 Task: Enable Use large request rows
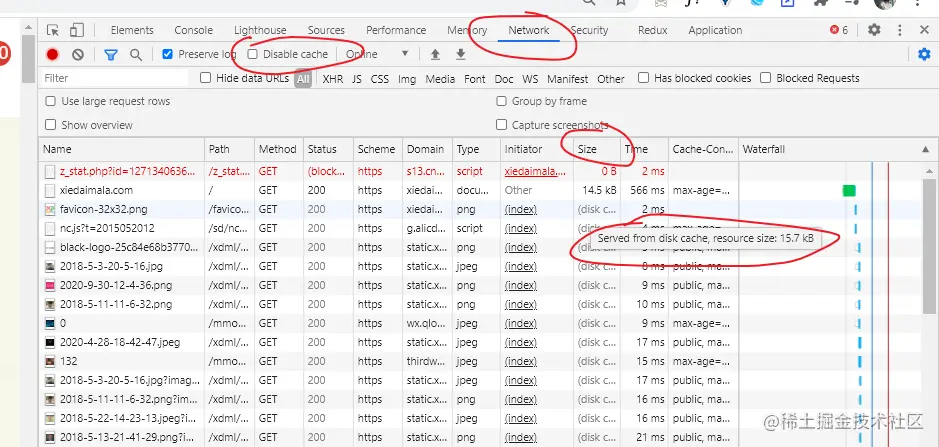pos(51,101)
